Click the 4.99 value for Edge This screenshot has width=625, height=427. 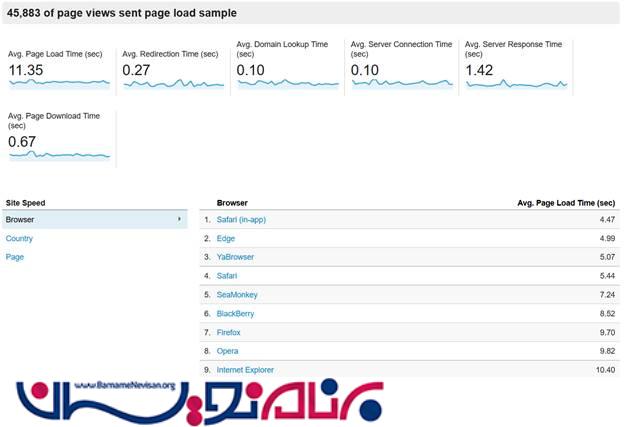click(607, 238)
